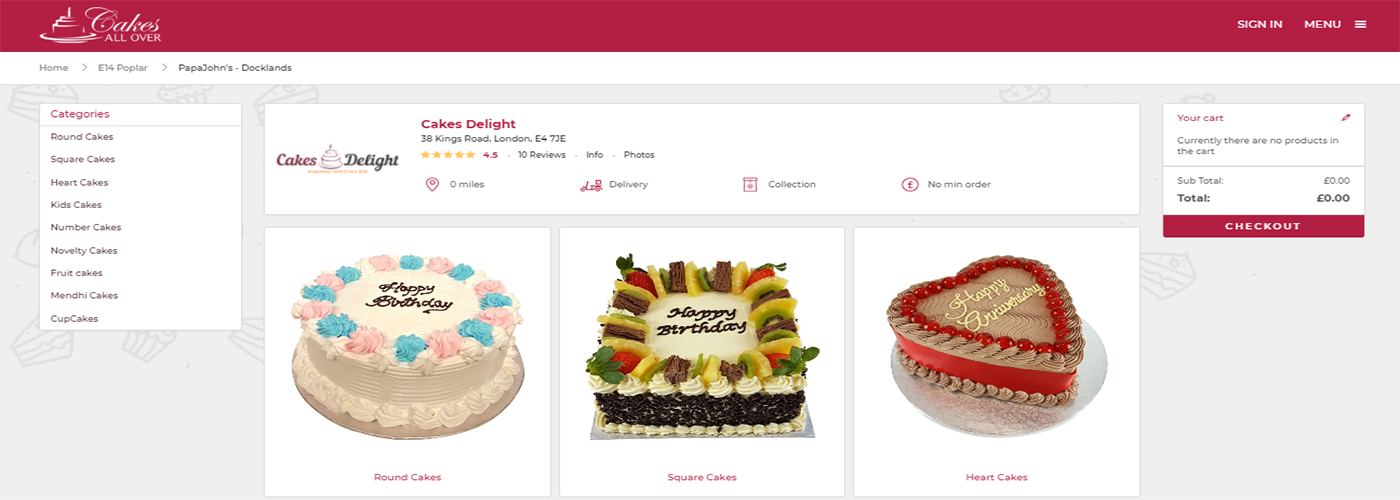Click the star rating icons
Viewport: 1400px width, 500px height.
pos(448,155)
